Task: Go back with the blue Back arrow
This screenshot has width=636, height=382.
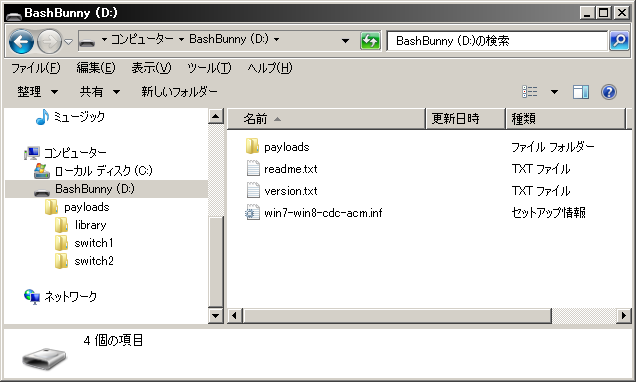Action: tap(21, 41)
